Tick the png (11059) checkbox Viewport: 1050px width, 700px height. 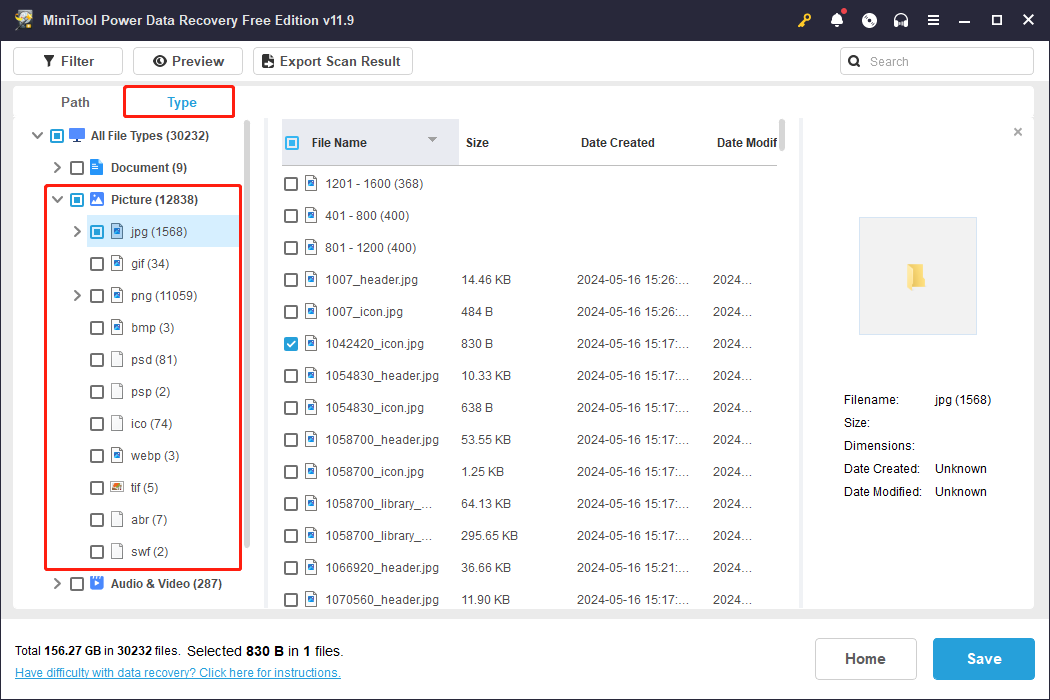[x=97, y=296]
